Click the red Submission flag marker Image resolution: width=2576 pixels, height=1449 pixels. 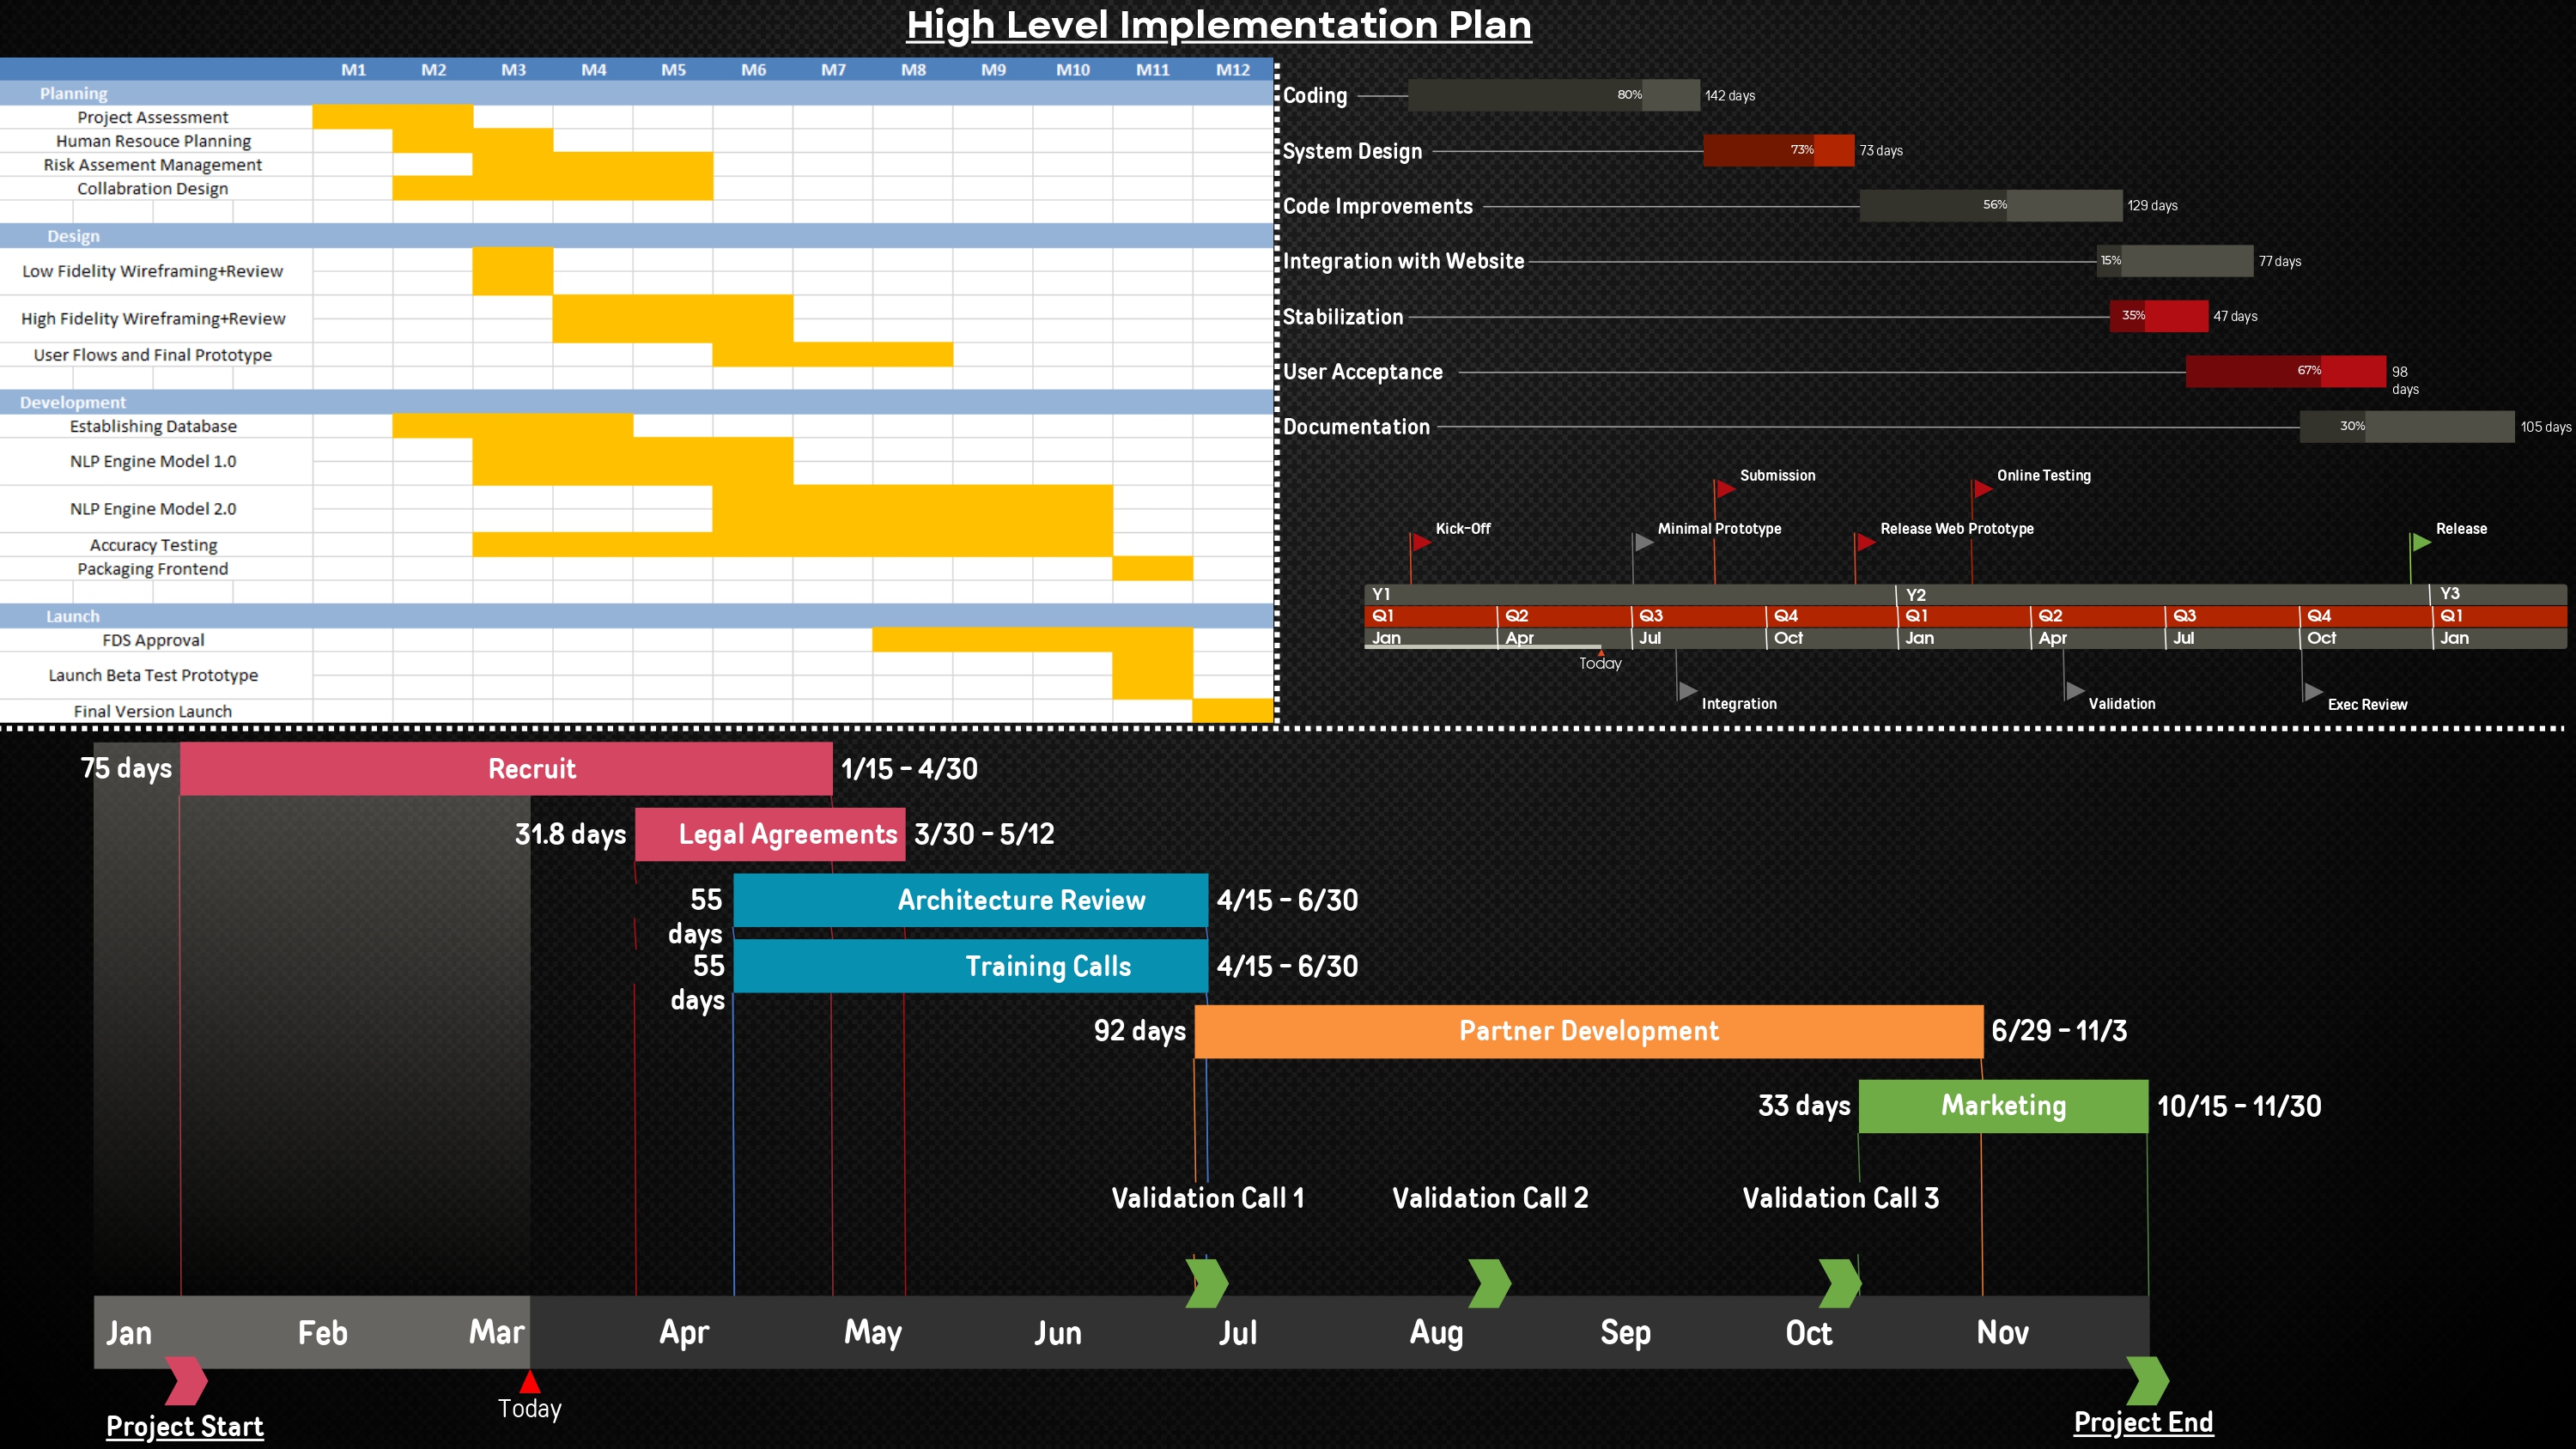[x=1725, y=489]
